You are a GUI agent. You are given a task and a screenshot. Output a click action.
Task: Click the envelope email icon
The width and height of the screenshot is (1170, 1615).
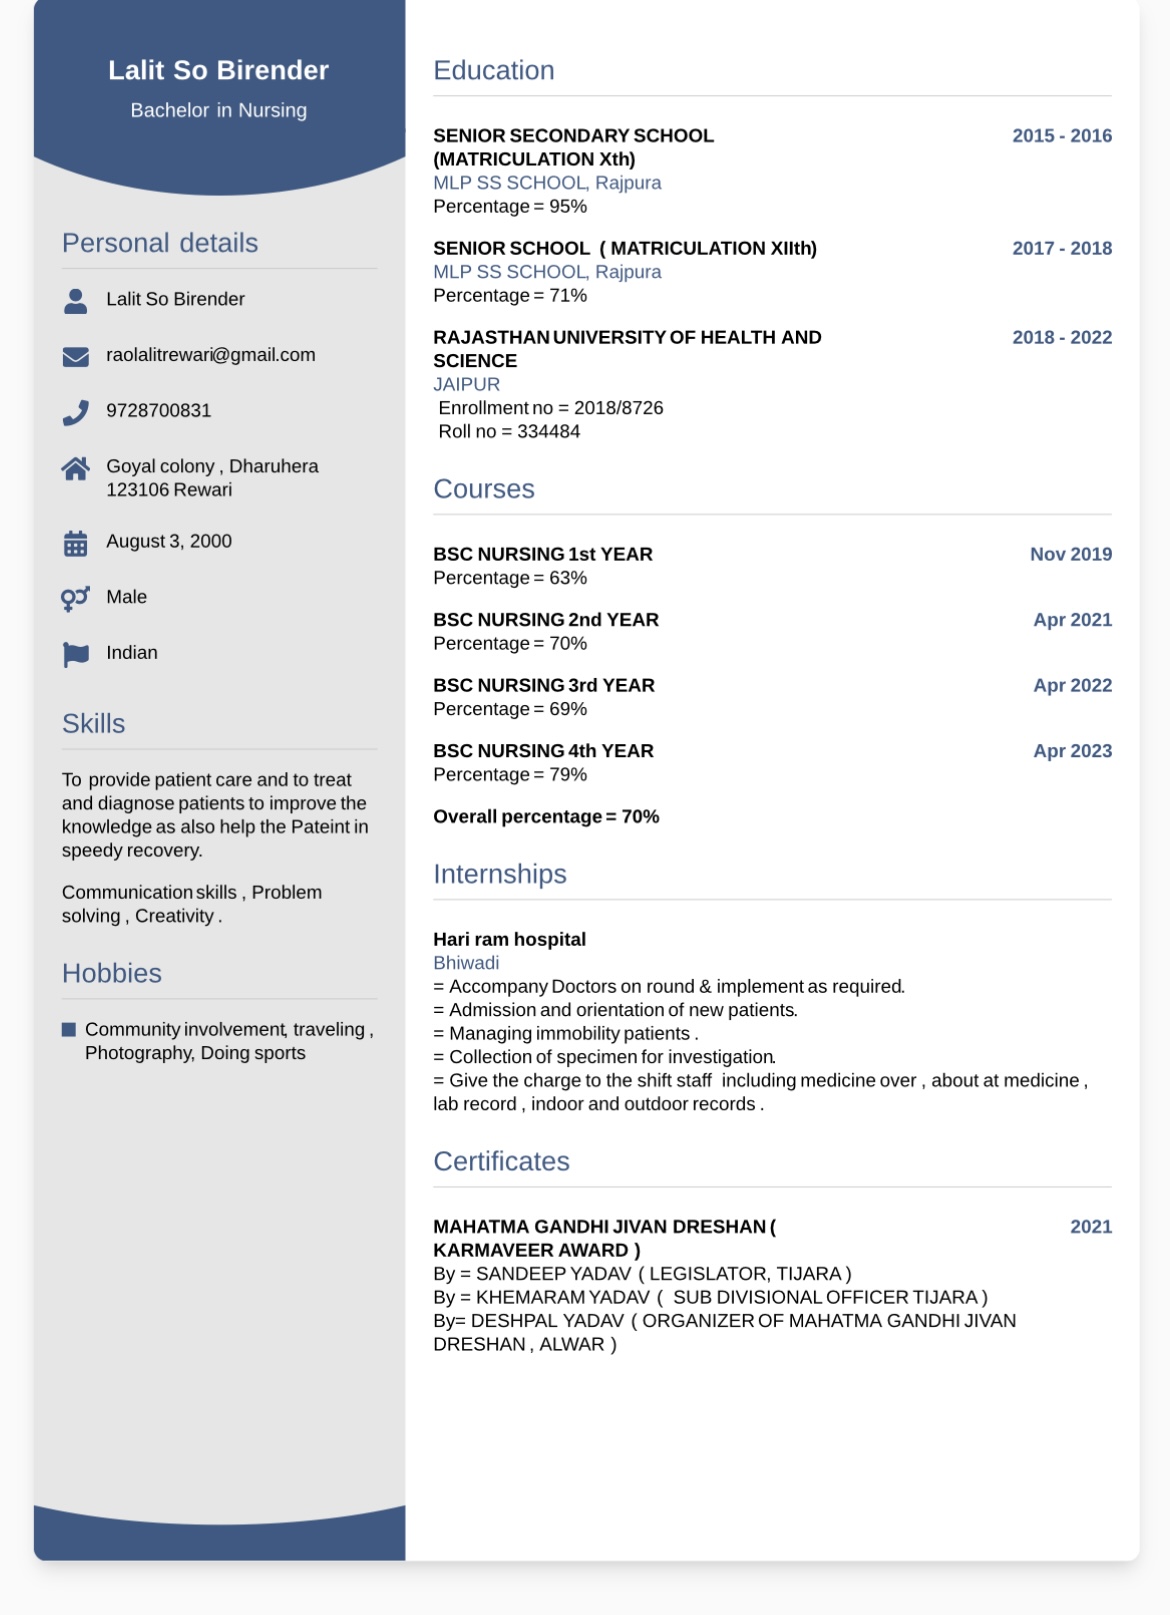coord(75,356)
